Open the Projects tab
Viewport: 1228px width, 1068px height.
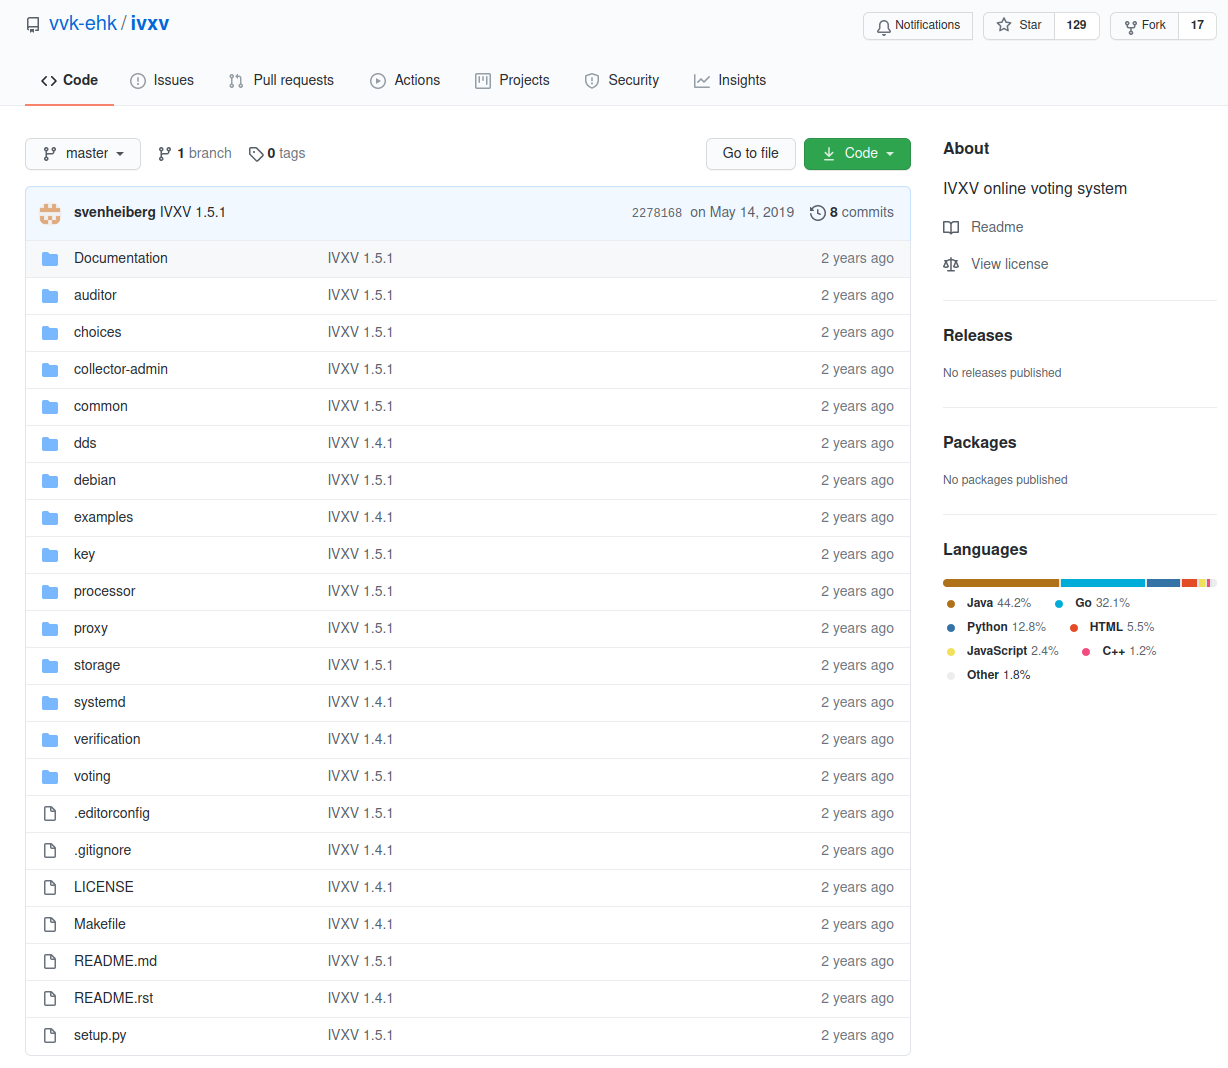[x=512, y=81]
